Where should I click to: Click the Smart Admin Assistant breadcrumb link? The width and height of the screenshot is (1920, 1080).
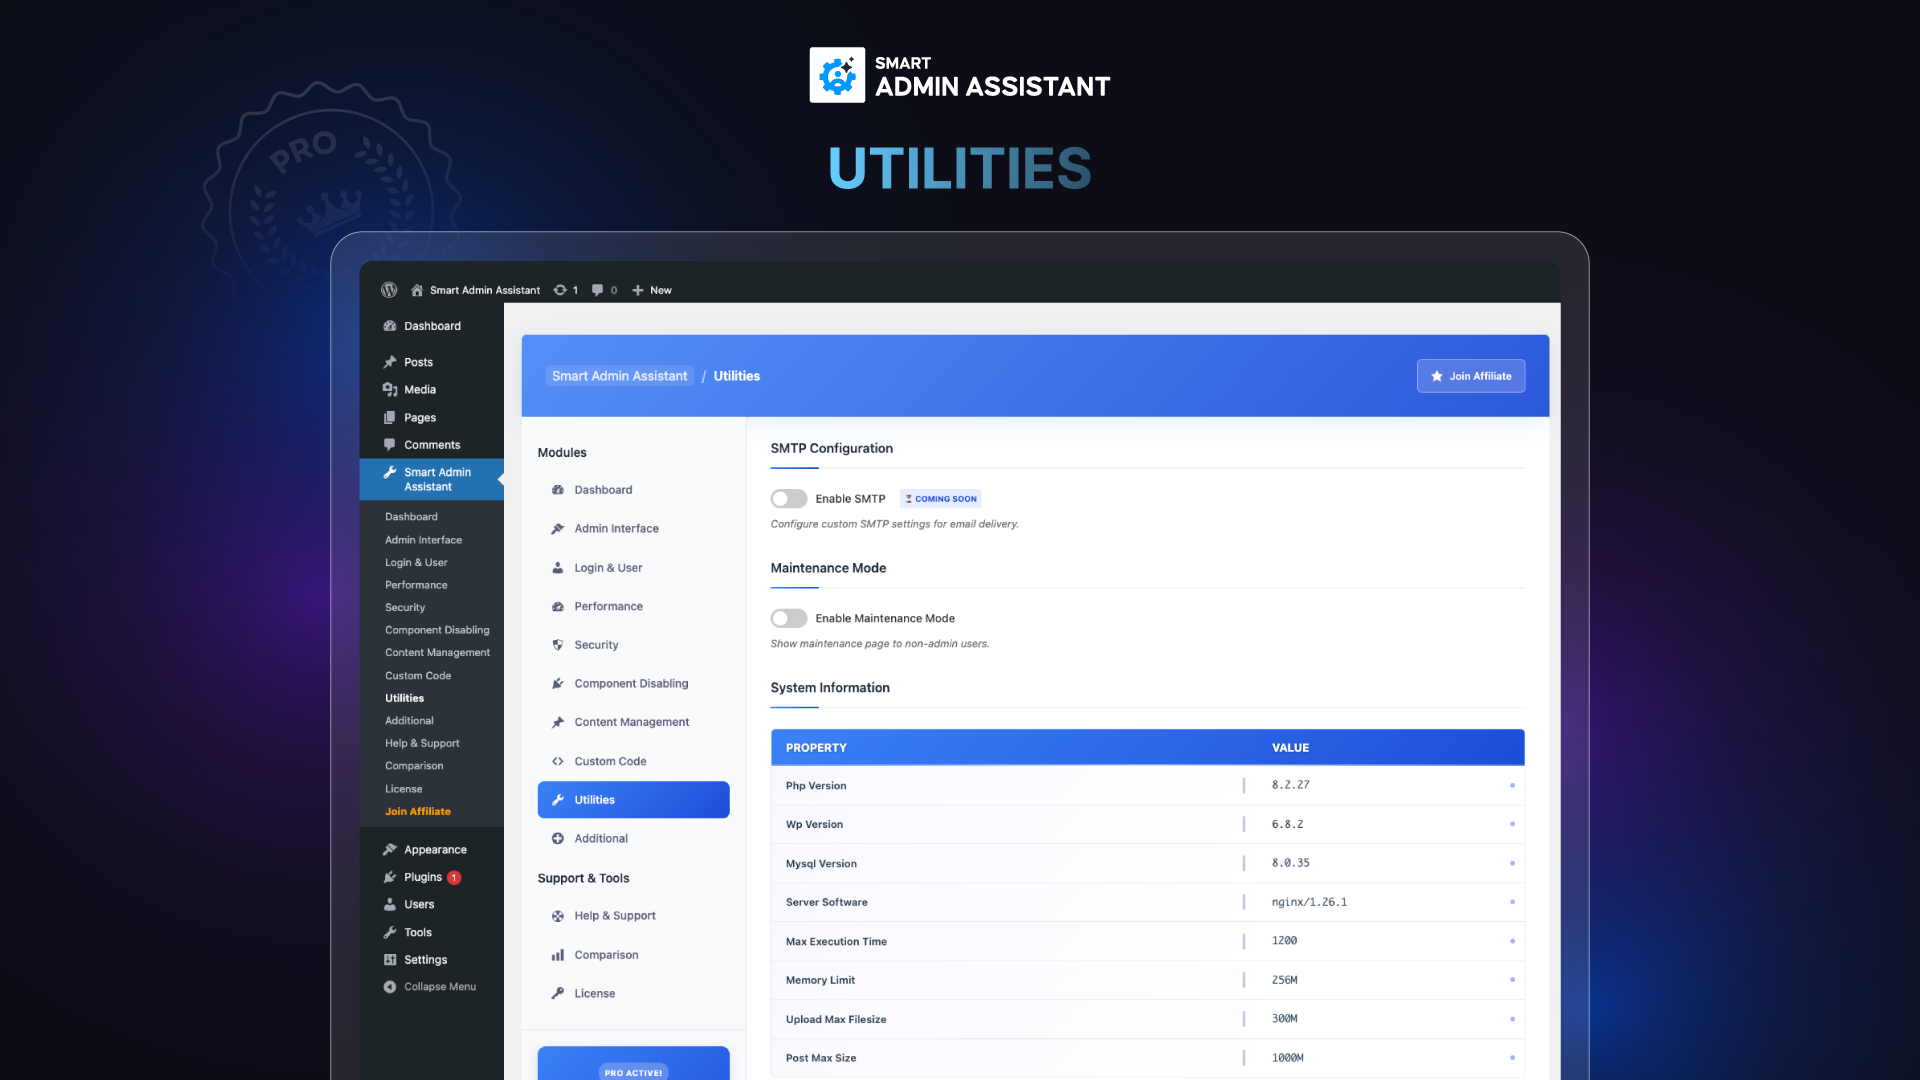coord(619,376)
